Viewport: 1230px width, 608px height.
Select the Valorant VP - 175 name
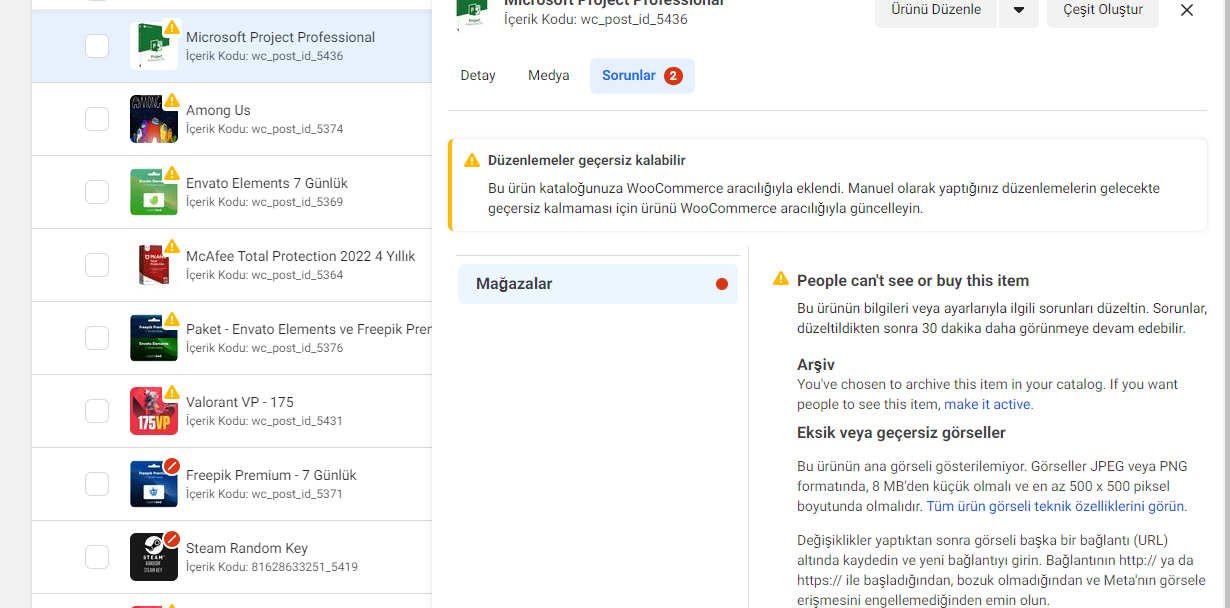[x=240, y=402]
